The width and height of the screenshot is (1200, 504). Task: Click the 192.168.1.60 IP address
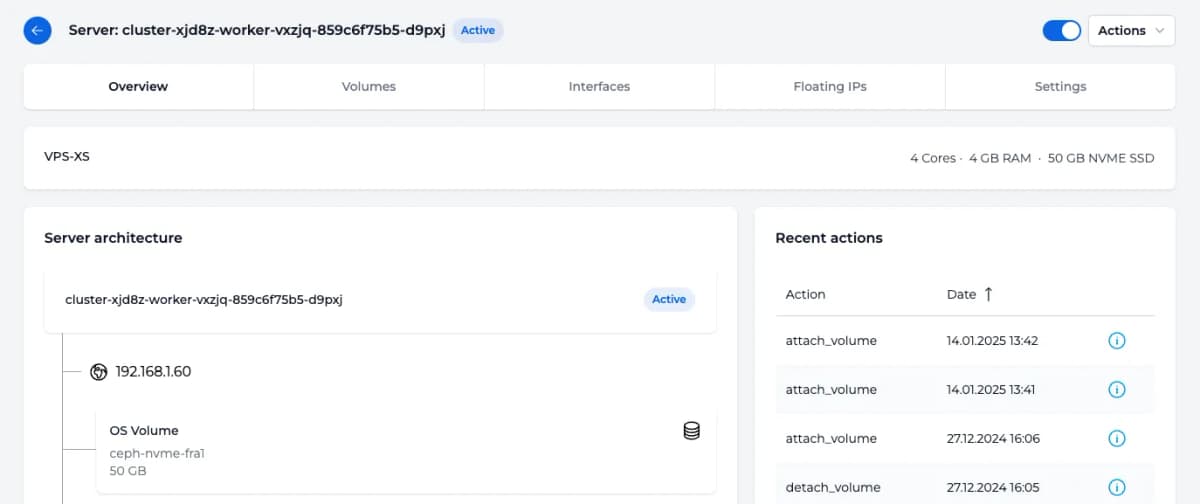(x=153, y=372)
